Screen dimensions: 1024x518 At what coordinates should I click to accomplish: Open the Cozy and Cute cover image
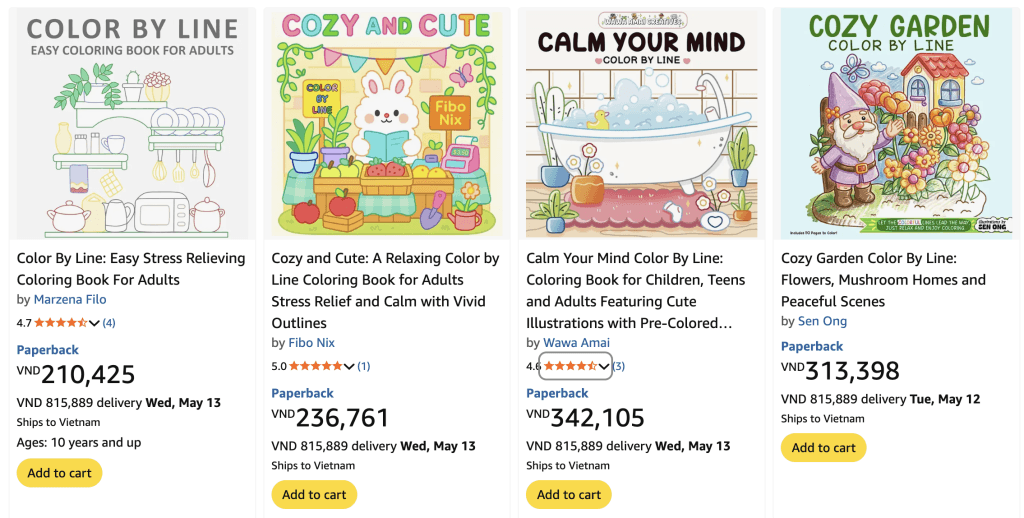pos(386,123)
